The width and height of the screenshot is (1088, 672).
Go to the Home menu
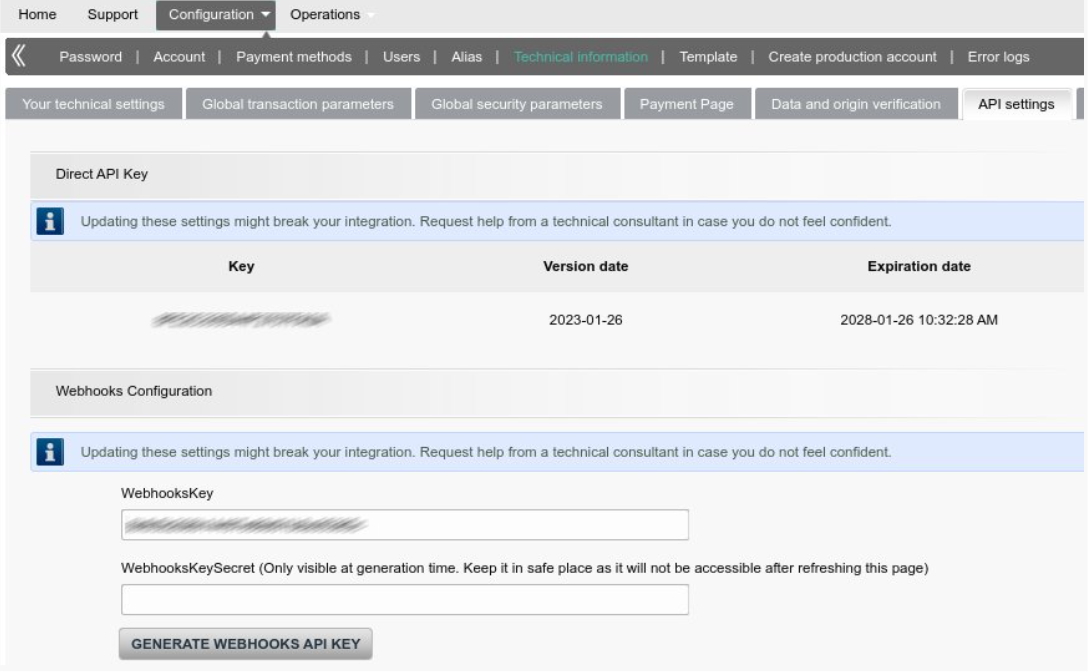[x=38, y=15]
